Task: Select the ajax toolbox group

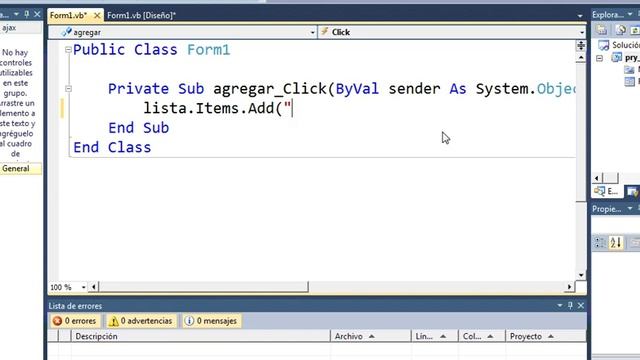Action: click(20, 28)
